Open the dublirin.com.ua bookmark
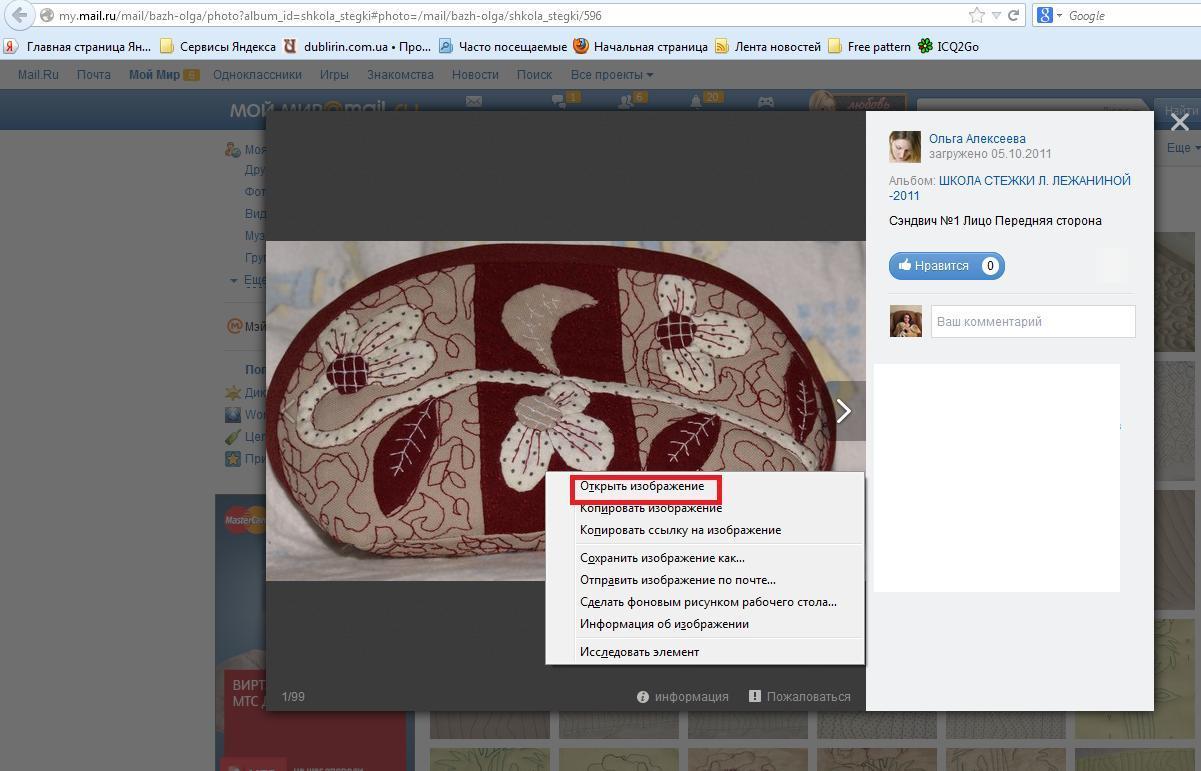 (357, 46)
